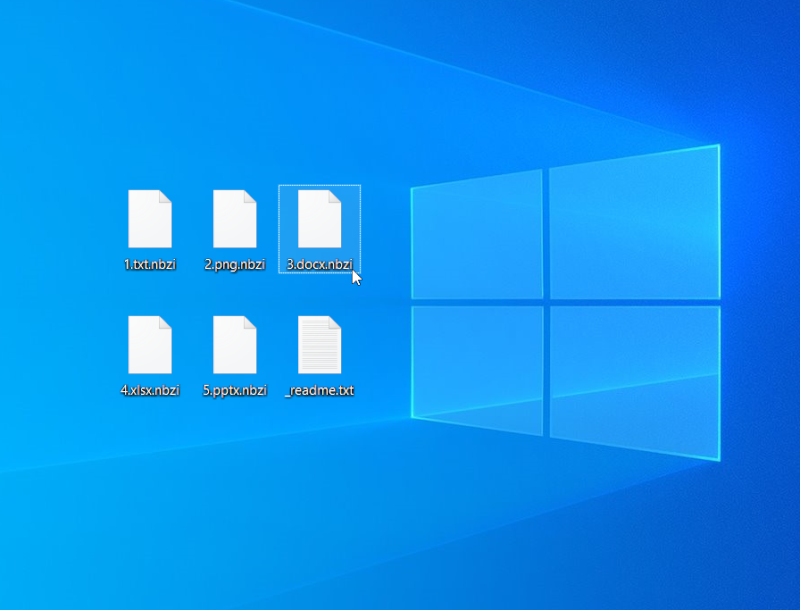Click the "3.docx.nbzi" file name label

click(320, 264)
